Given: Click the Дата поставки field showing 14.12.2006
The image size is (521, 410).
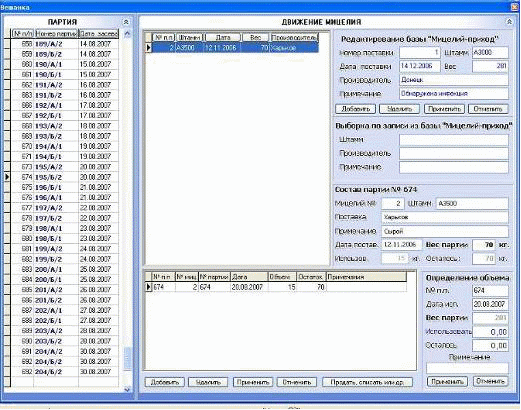Looking at the screenshot, I should [420, 66].
